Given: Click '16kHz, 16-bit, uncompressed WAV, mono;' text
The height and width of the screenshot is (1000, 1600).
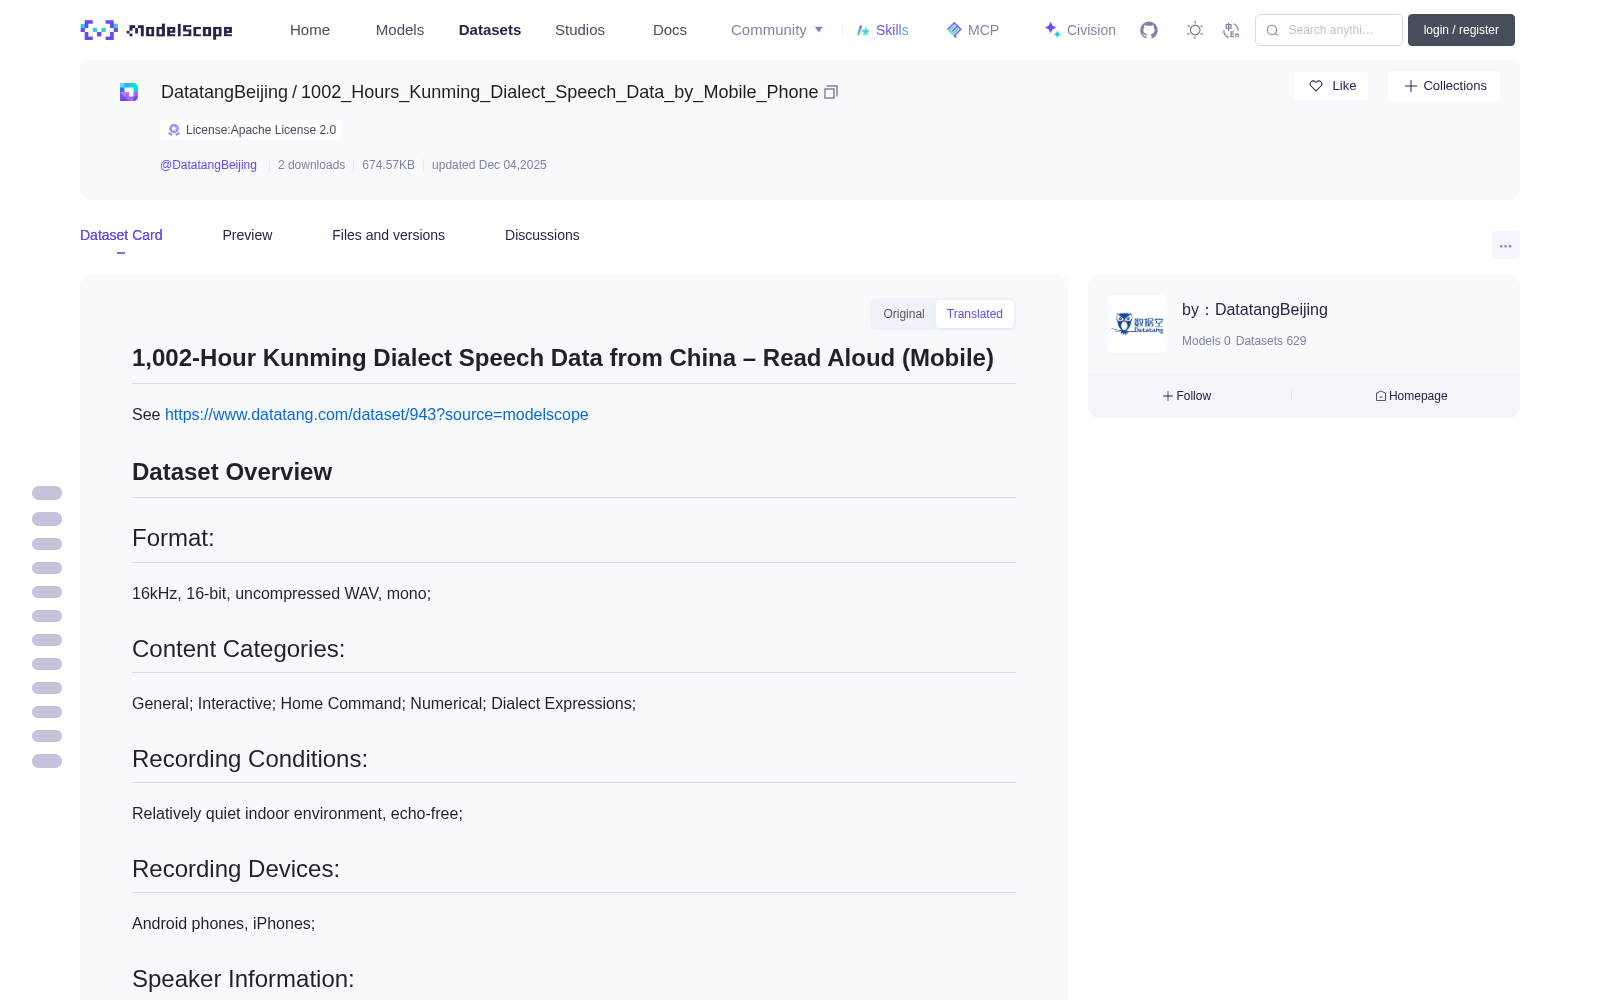Looking at the screenshot, I should [281, 594].
